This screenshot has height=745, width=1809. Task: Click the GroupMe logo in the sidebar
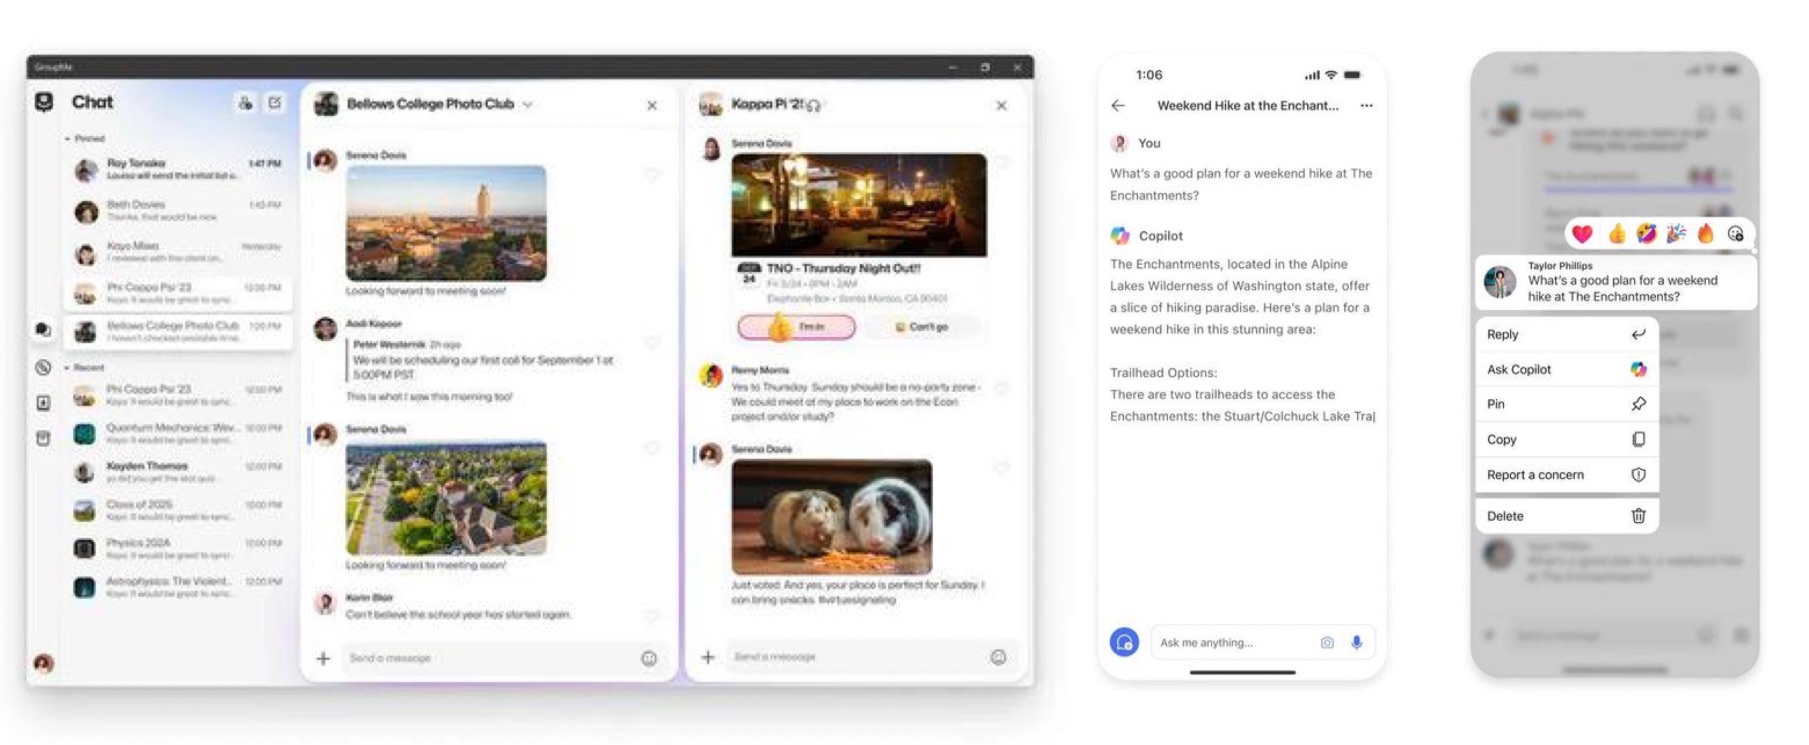pyautogui.click(x=44, y=102)
